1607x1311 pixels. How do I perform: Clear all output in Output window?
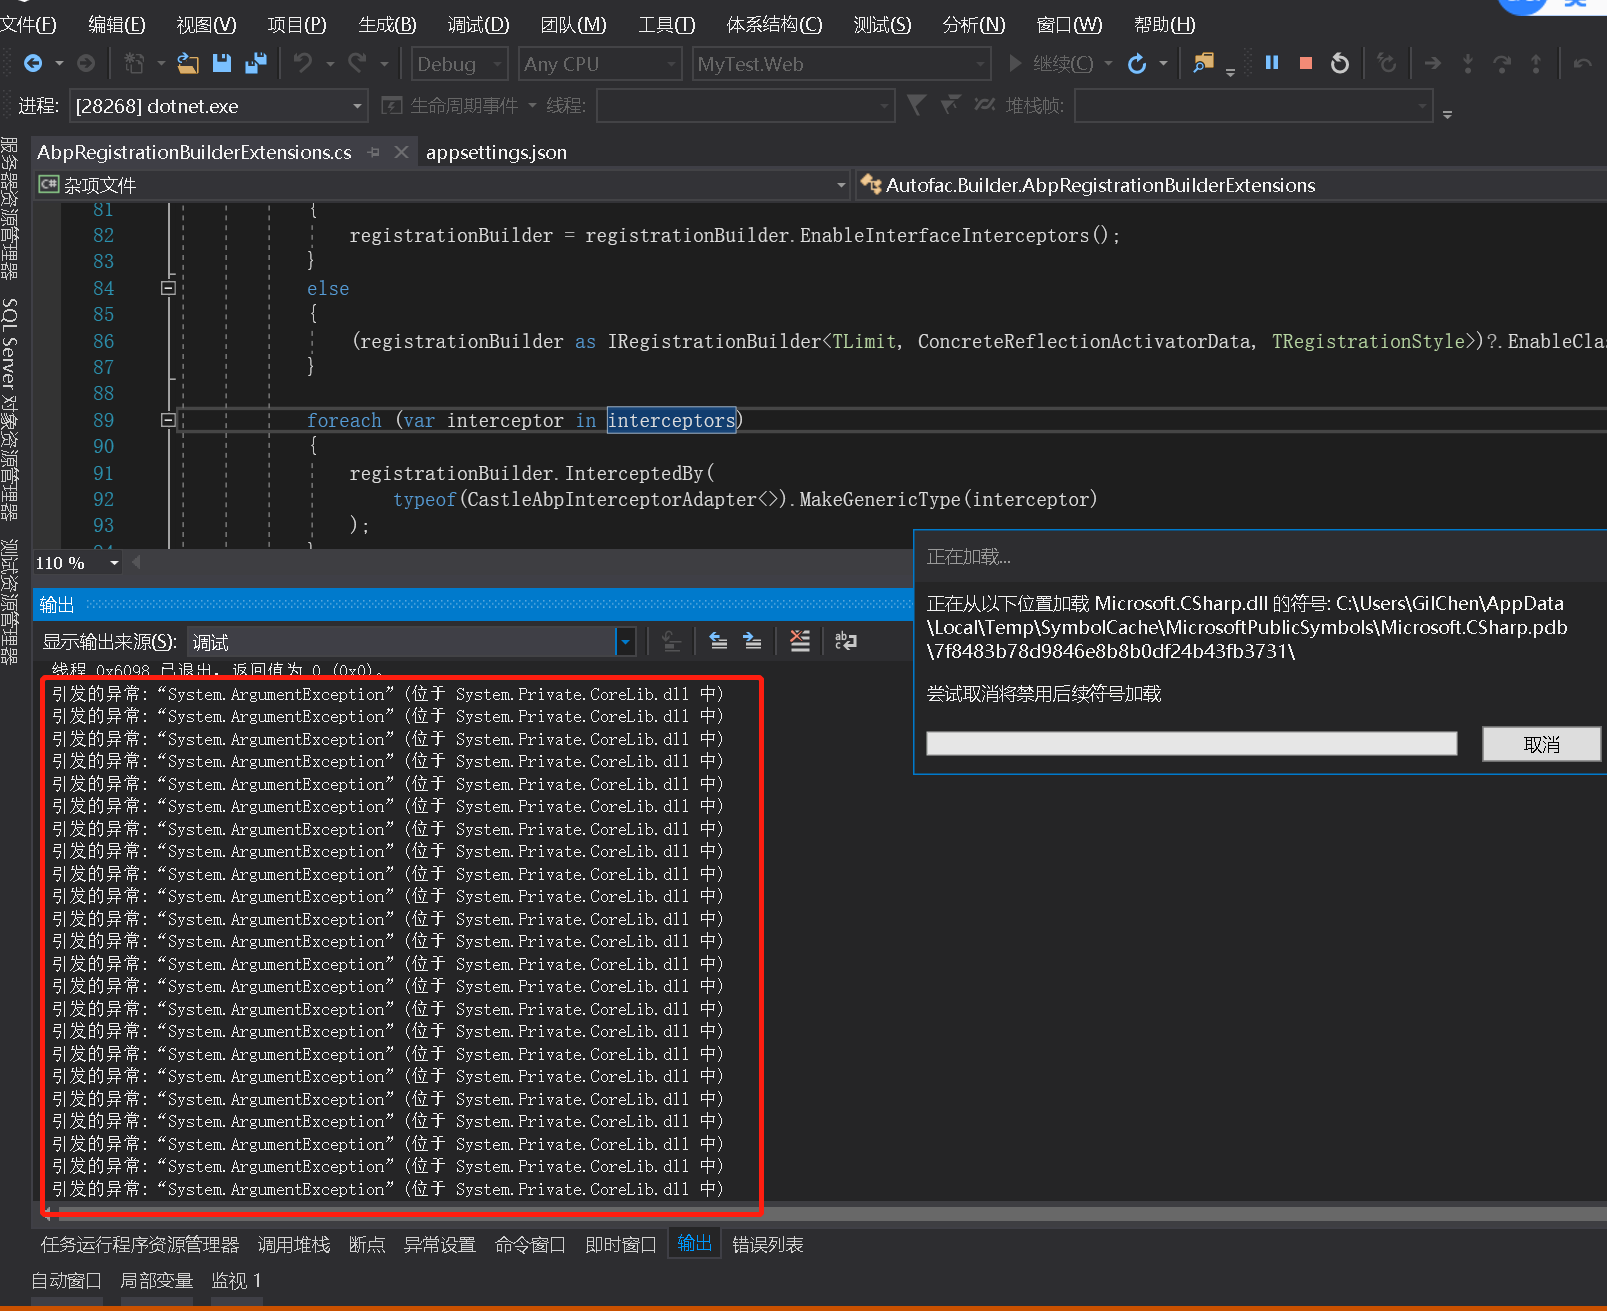coord(800,641)
